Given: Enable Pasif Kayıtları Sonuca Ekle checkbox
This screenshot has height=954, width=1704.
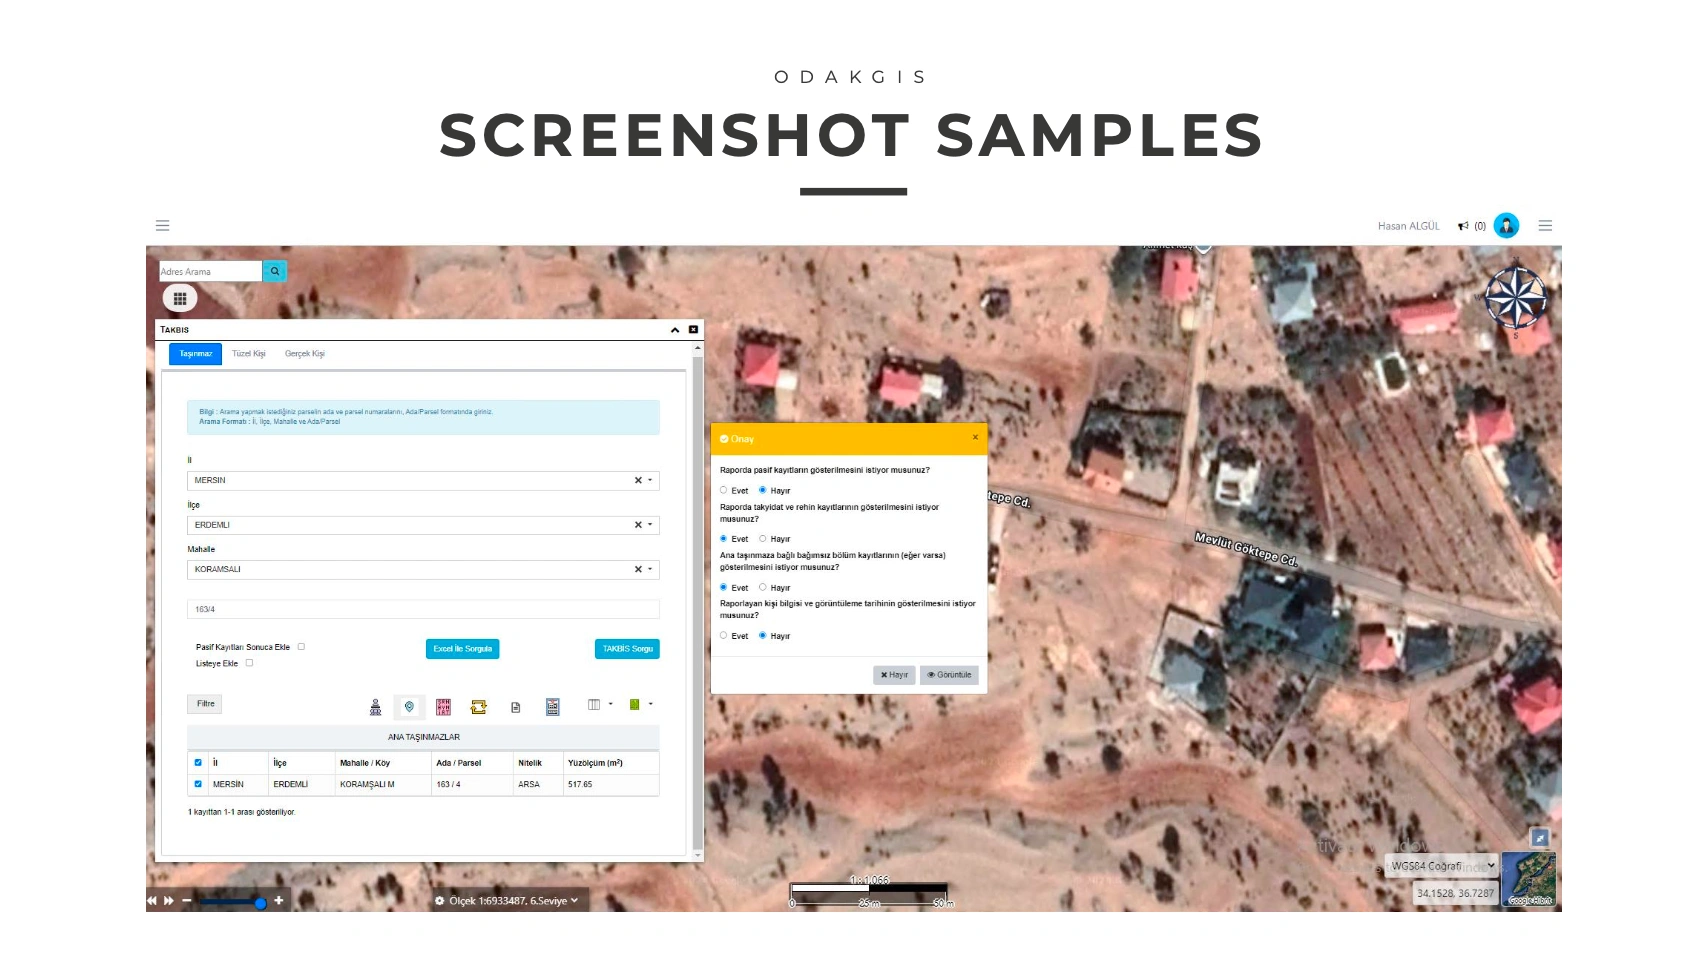Looking at the screenshot, I should (301, 647).
